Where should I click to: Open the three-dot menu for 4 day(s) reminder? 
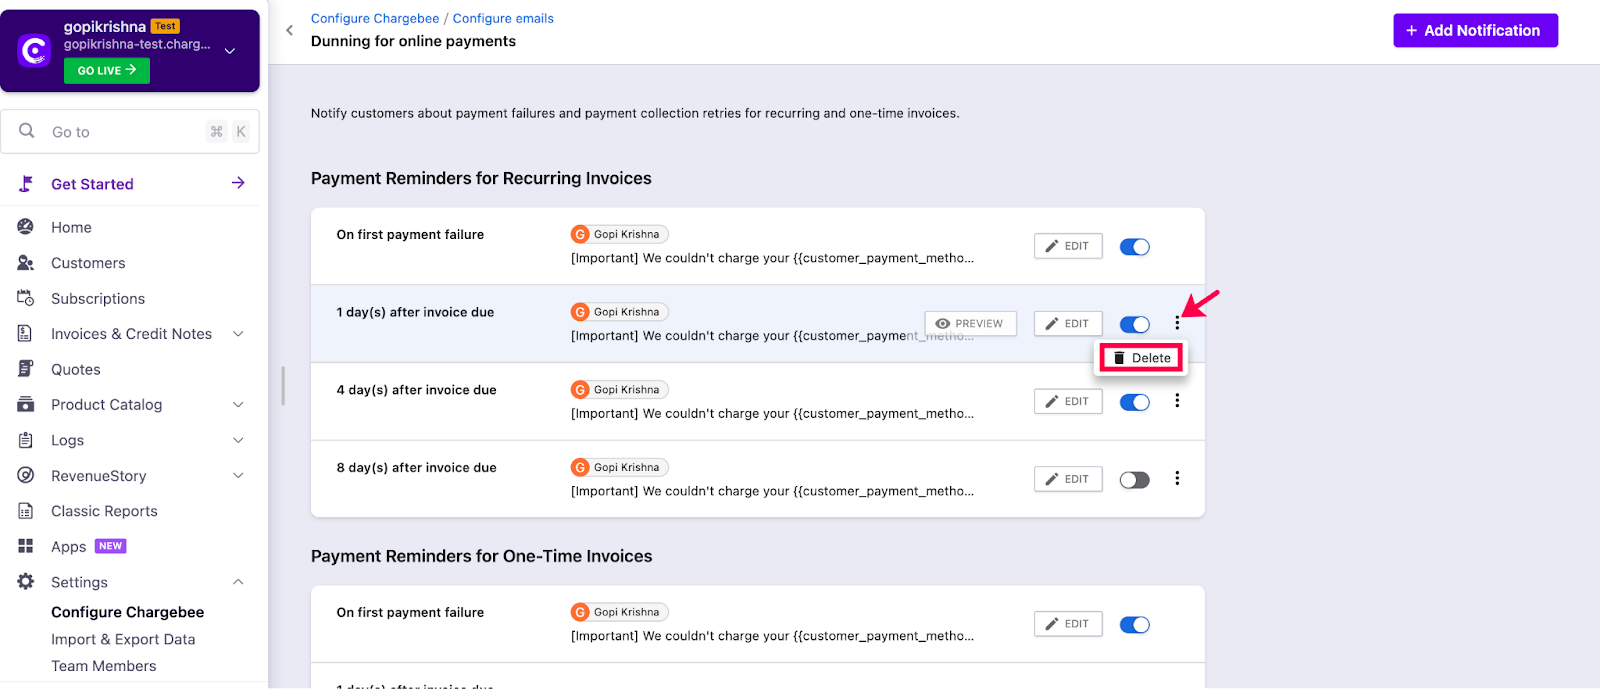click(x=1177, y=401)
